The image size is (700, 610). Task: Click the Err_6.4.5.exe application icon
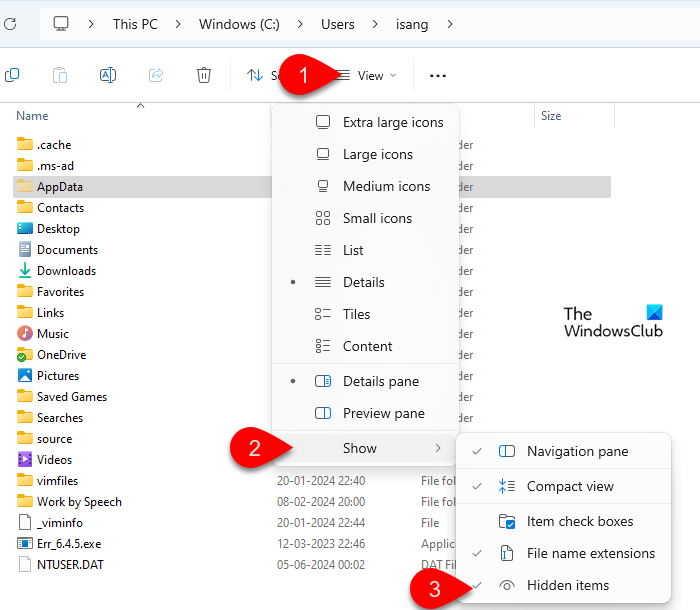pyautogui.click(x=25, y=543)
